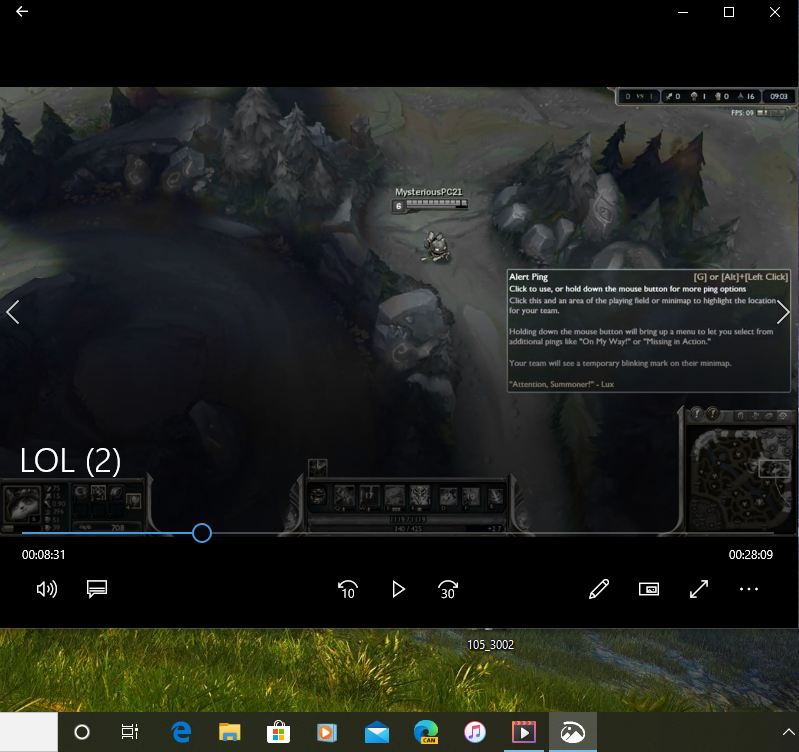Launch Edge Canary from taskbar
This screenshot has width=799, height=752.
point(426,732)
